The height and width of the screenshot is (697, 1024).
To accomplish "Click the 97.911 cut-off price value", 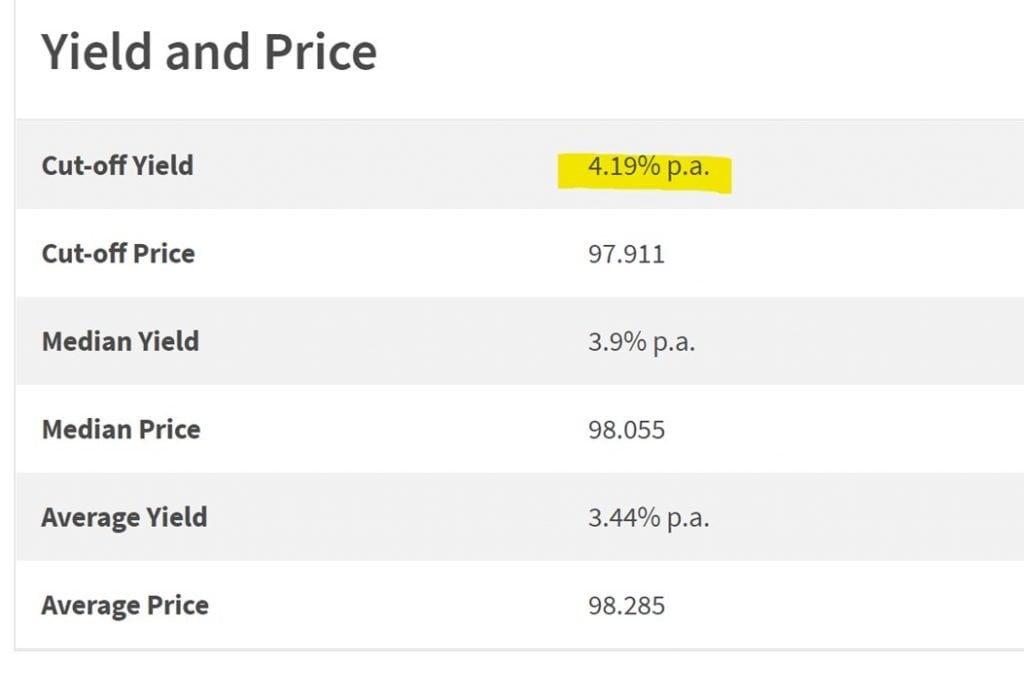I will 626,254.
